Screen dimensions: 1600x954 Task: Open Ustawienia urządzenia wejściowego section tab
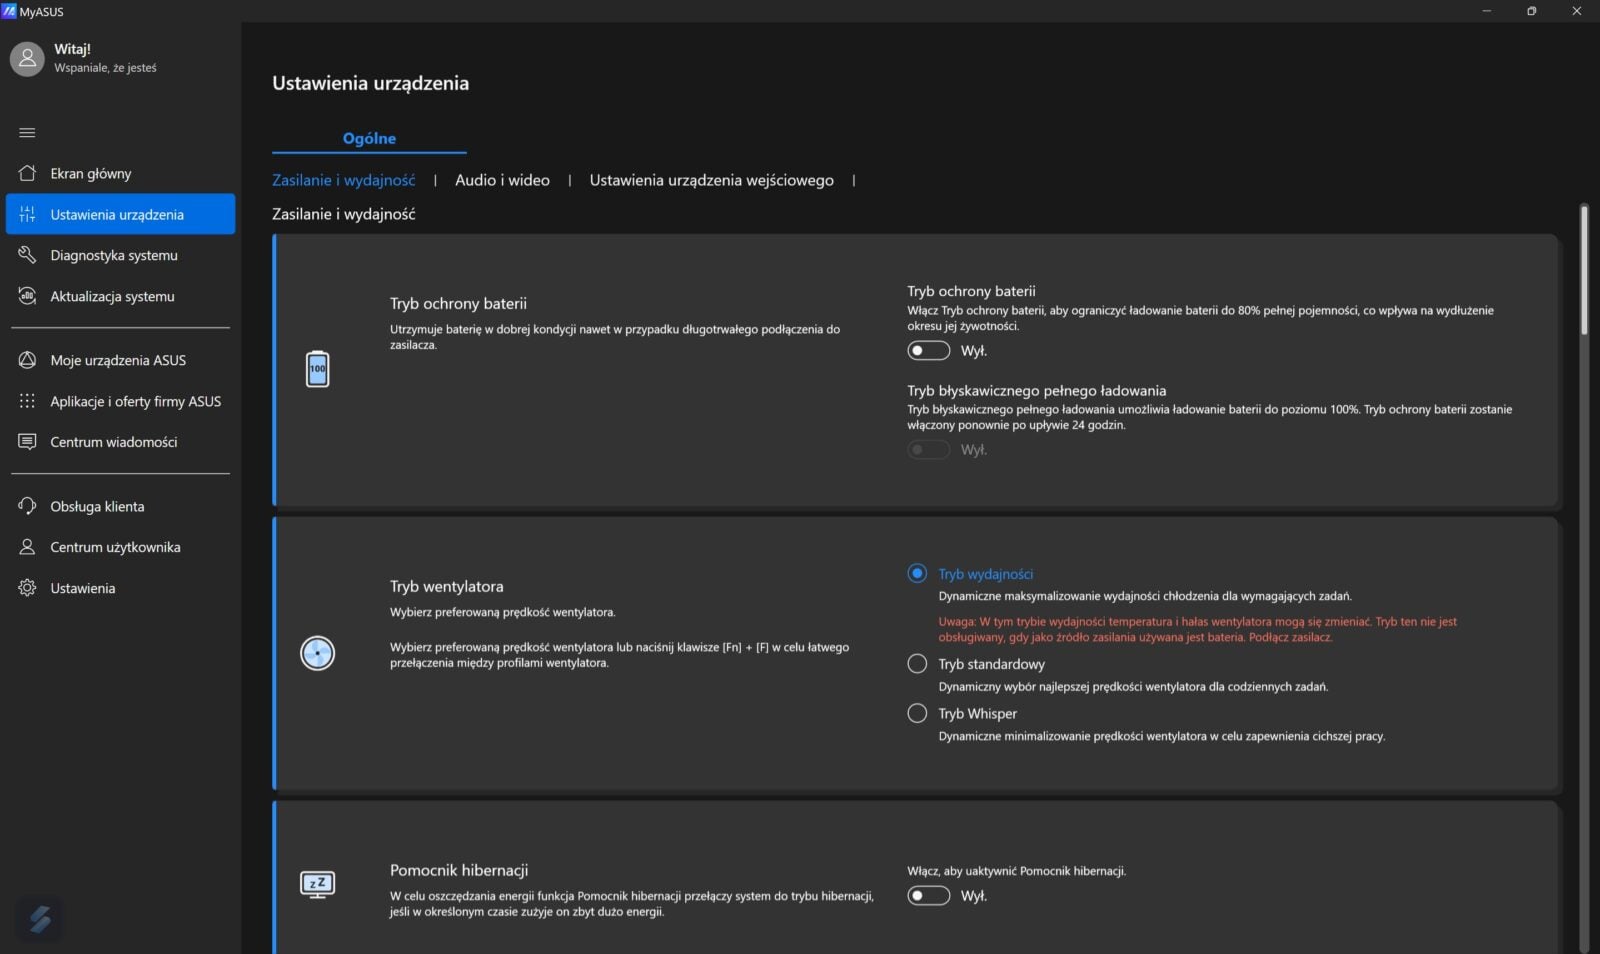point(711,180)
